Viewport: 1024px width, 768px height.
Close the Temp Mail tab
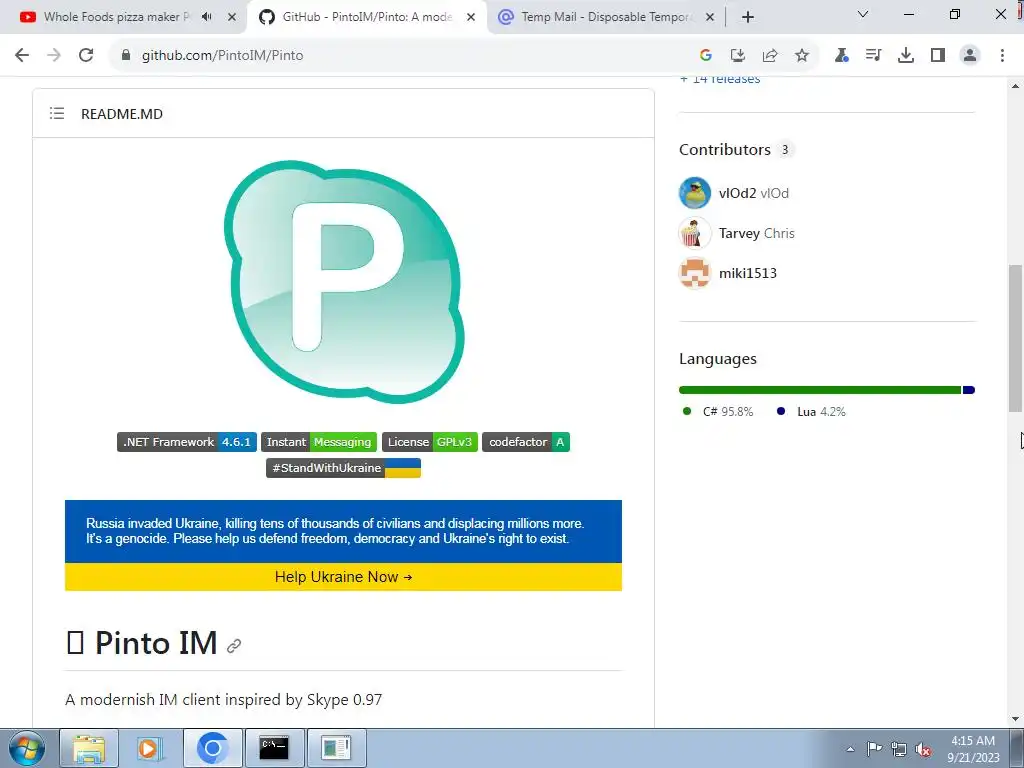pyautogui.click(x=710, y=17)
